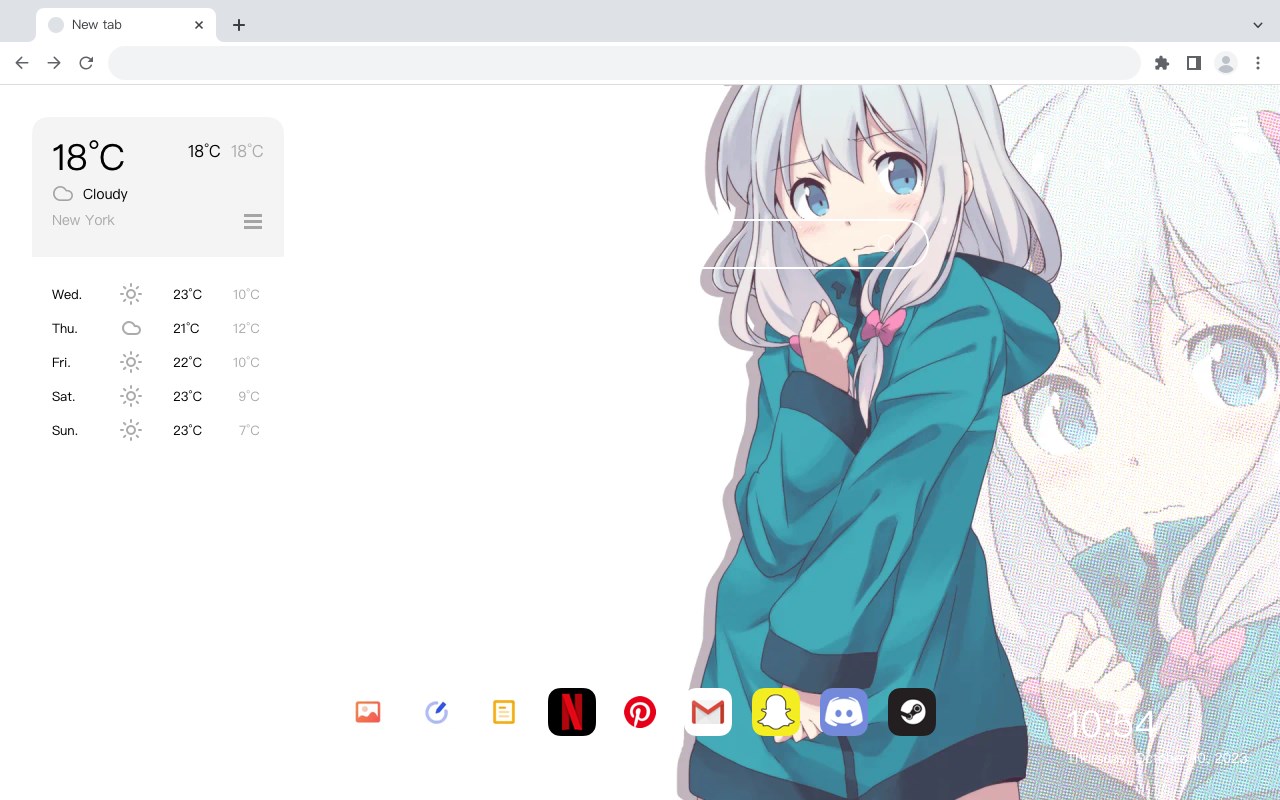This screenshot has width=1280, height=800.
Task: Click the cloudy weather icon
Action: (63, 194)
